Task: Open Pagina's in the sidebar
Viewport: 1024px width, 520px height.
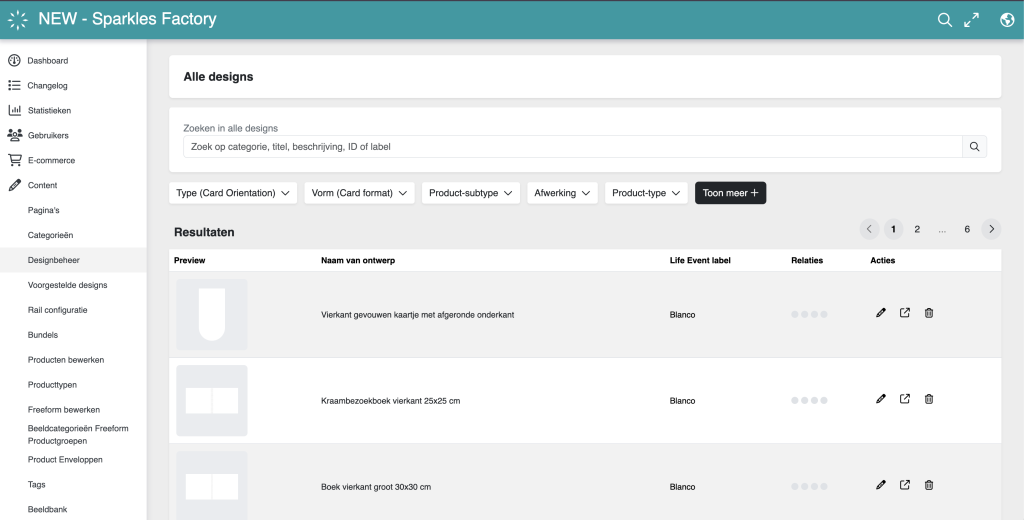Action: click(x=44, y=210)
